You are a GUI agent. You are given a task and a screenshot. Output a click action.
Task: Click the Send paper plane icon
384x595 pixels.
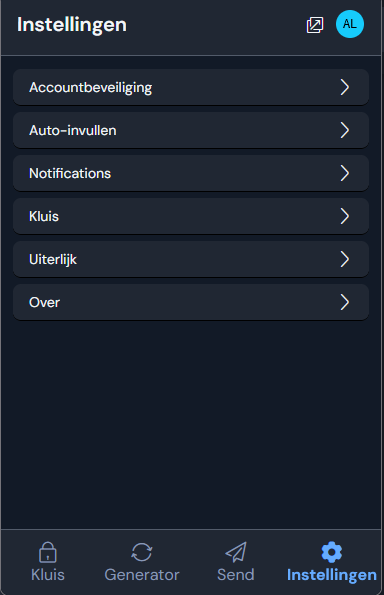[x=236, y=552]
